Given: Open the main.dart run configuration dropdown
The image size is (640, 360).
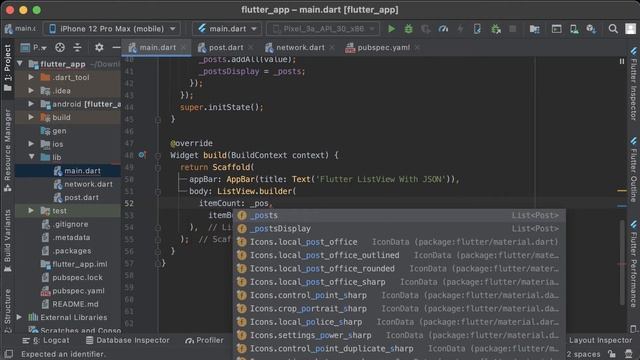Looking at the screenshot, I should [x=227, y=29].
